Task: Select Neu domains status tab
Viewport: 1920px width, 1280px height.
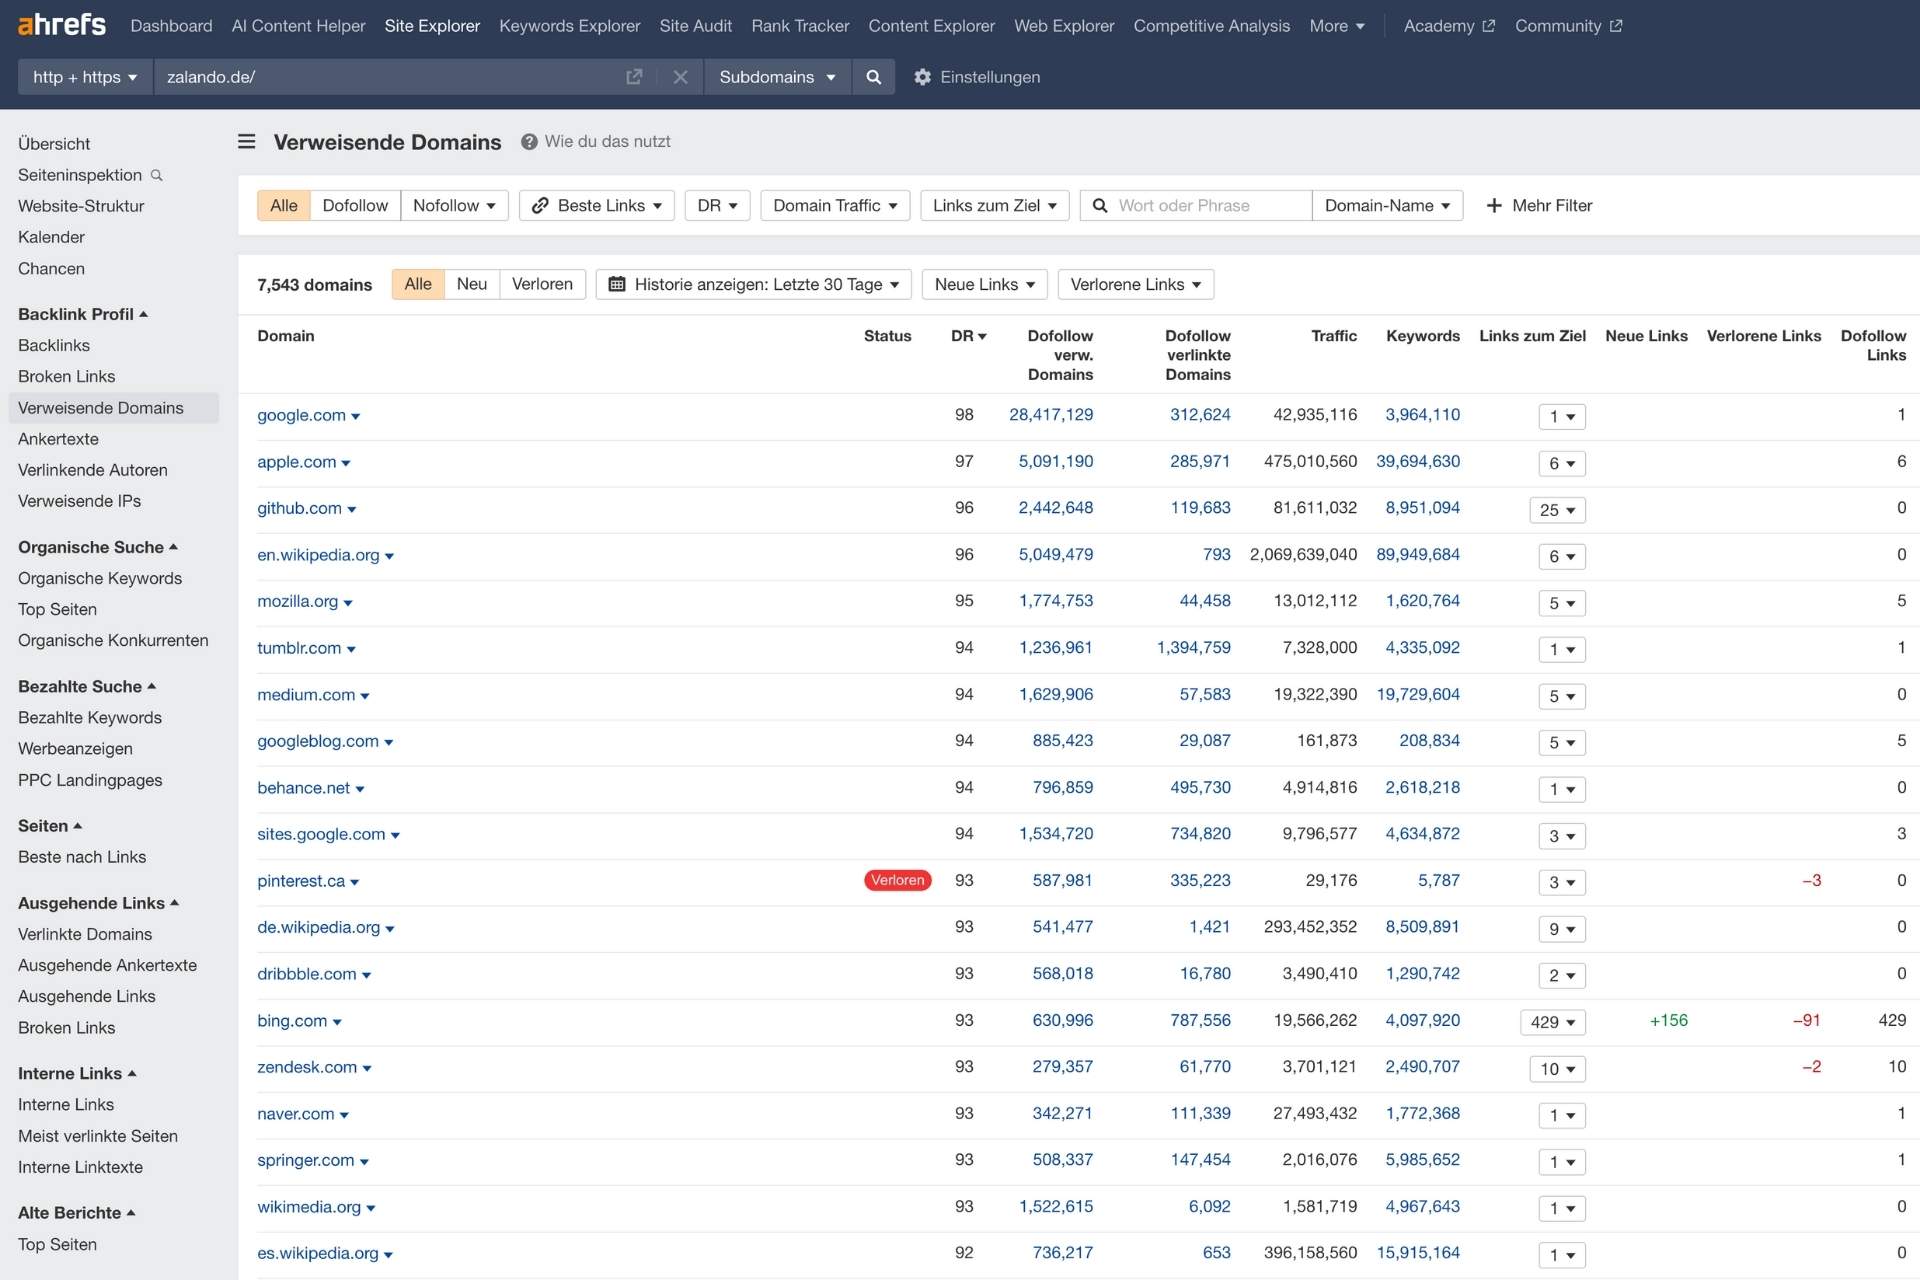Action: [472, 284]
